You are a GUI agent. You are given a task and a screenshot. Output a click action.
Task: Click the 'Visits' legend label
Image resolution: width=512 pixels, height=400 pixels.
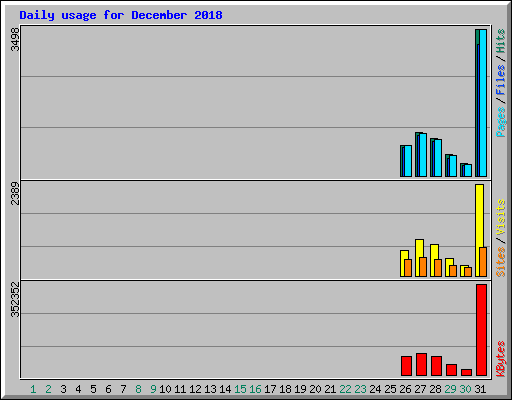point(500,217)
